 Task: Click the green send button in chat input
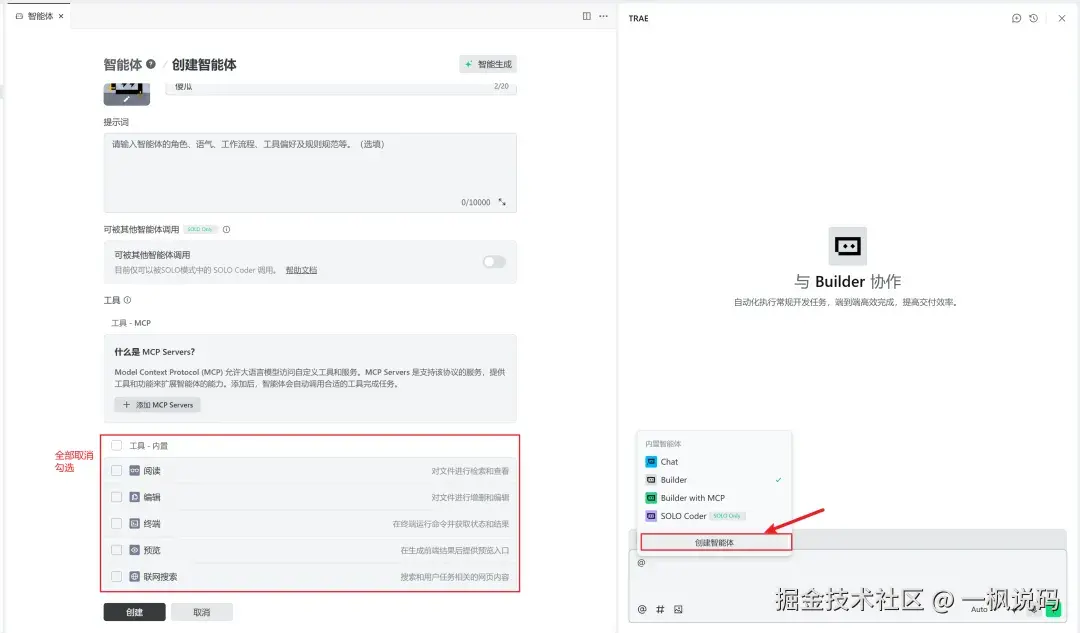pos(1053,609)
